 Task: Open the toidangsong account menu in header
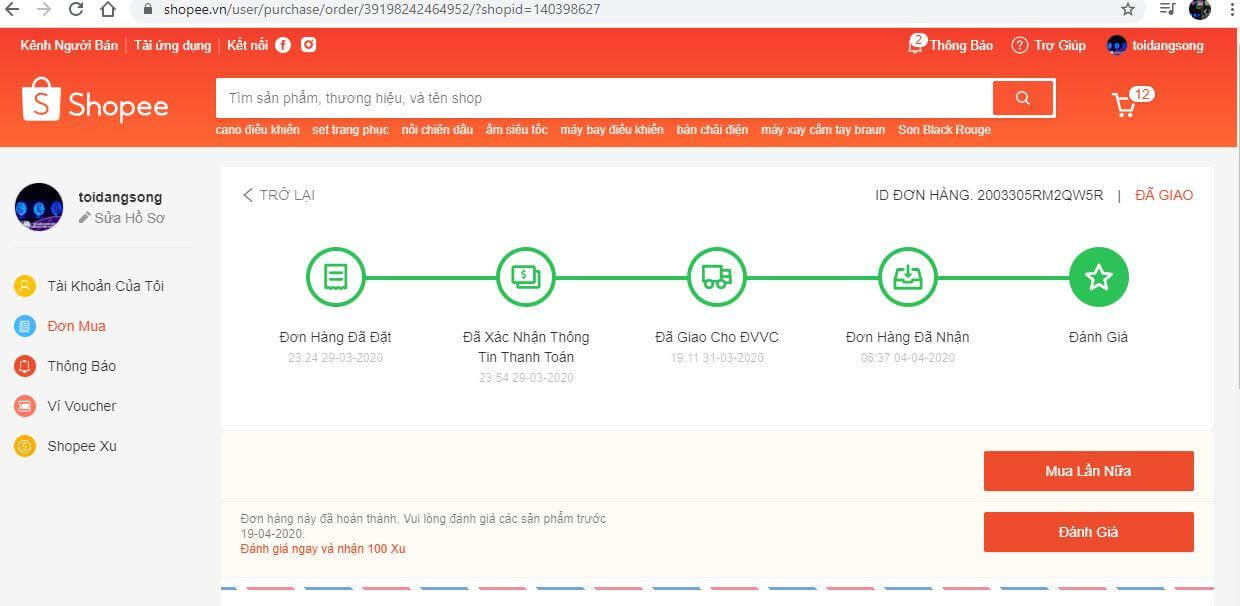1155,45
